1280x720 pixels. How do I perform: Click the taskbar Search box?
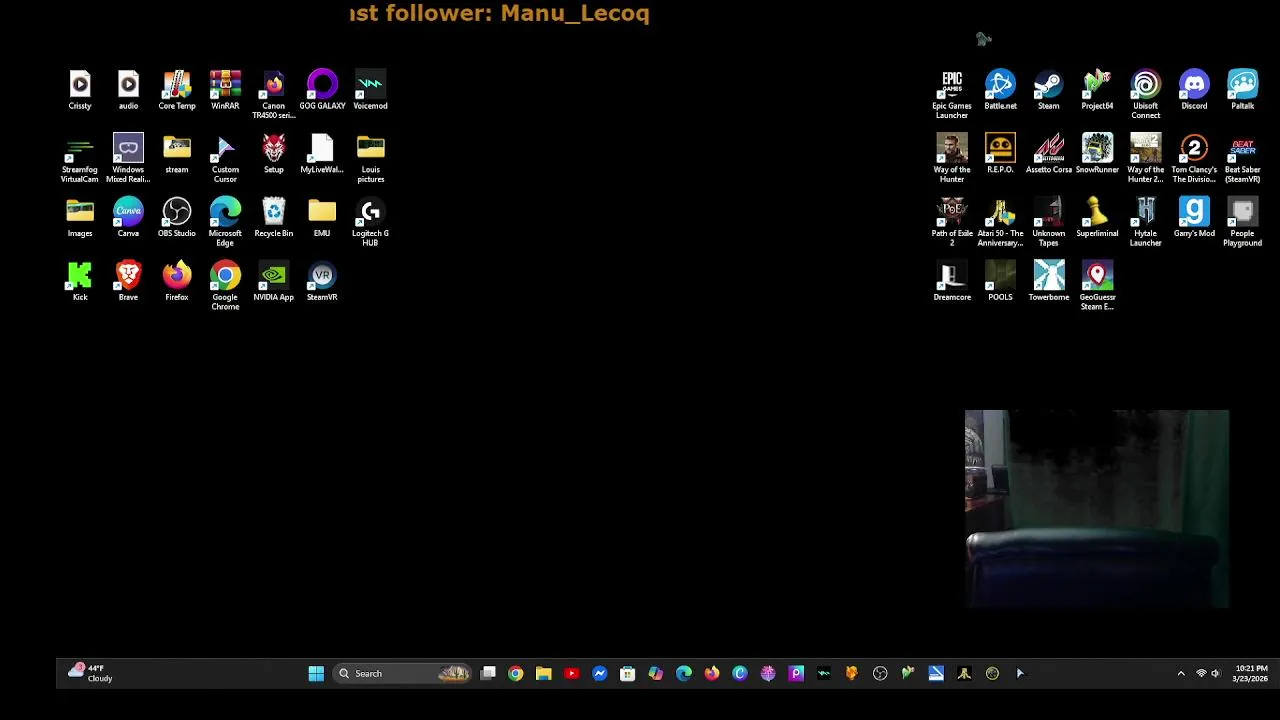[x=402, y=674]
